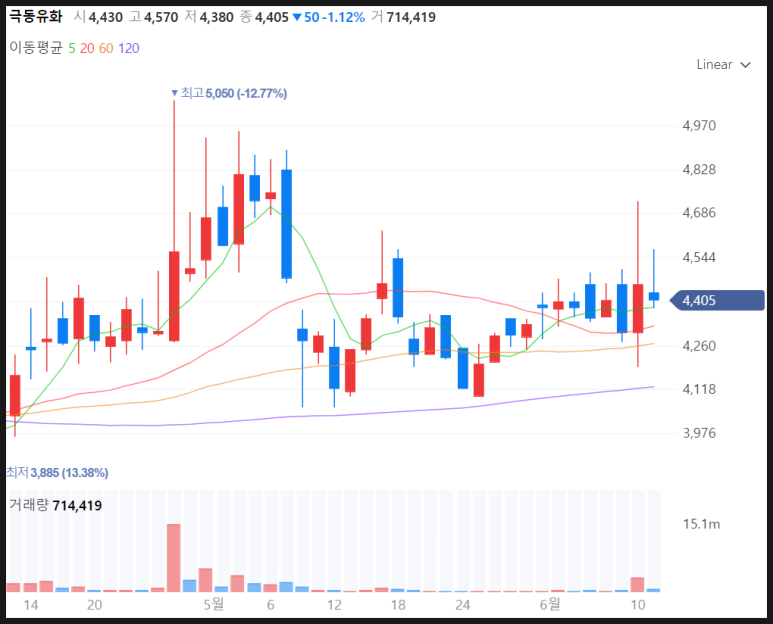Click the 24 date axis label
The image size is (773, 624).
462,605
